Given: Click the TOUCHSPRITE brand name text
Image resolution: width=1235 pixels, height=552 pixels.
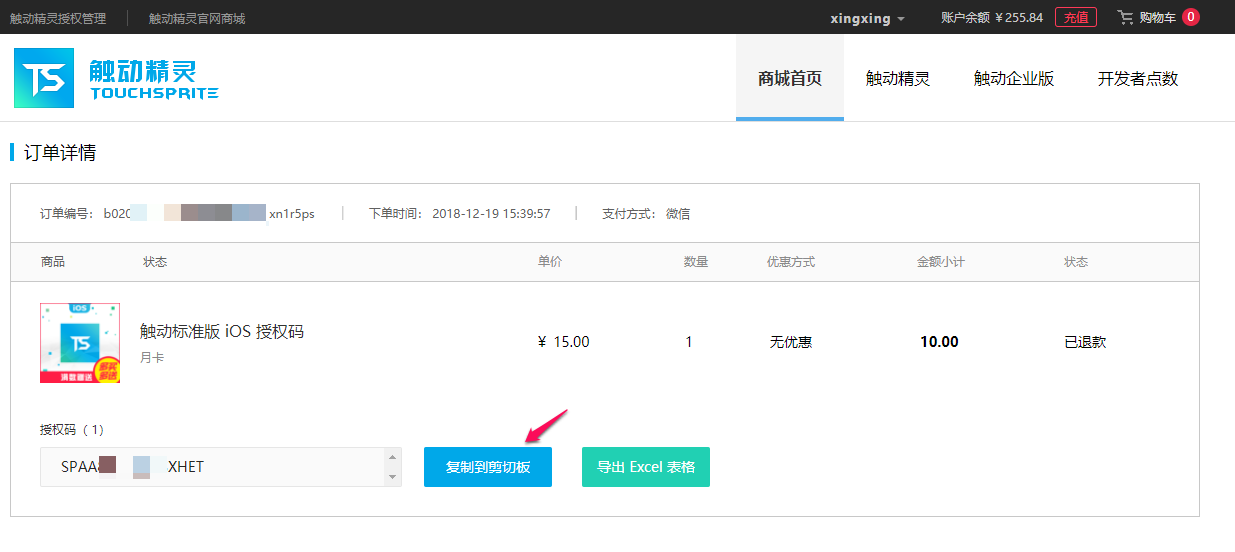Looking at the screenshot, I should 154,94.
